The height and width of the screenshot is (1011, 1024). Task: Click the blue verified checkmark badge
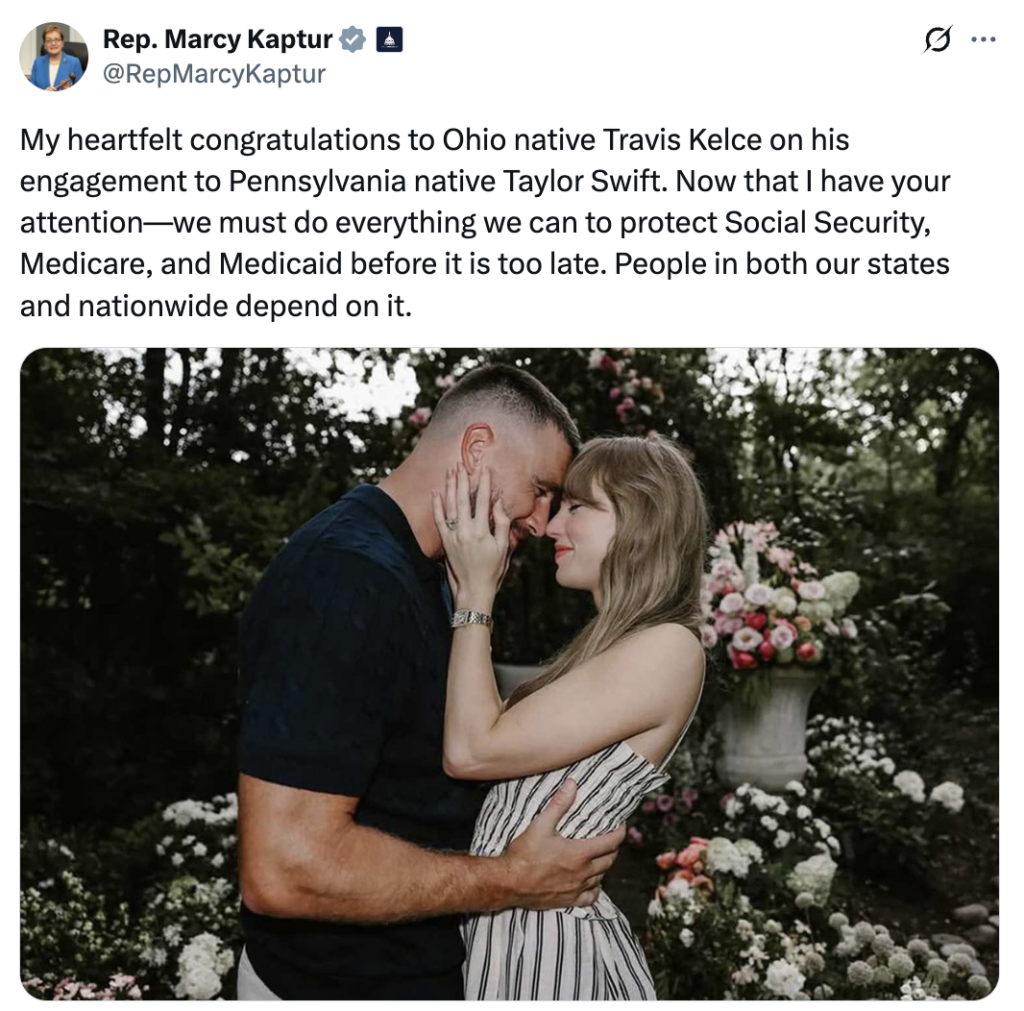(351, 40)
